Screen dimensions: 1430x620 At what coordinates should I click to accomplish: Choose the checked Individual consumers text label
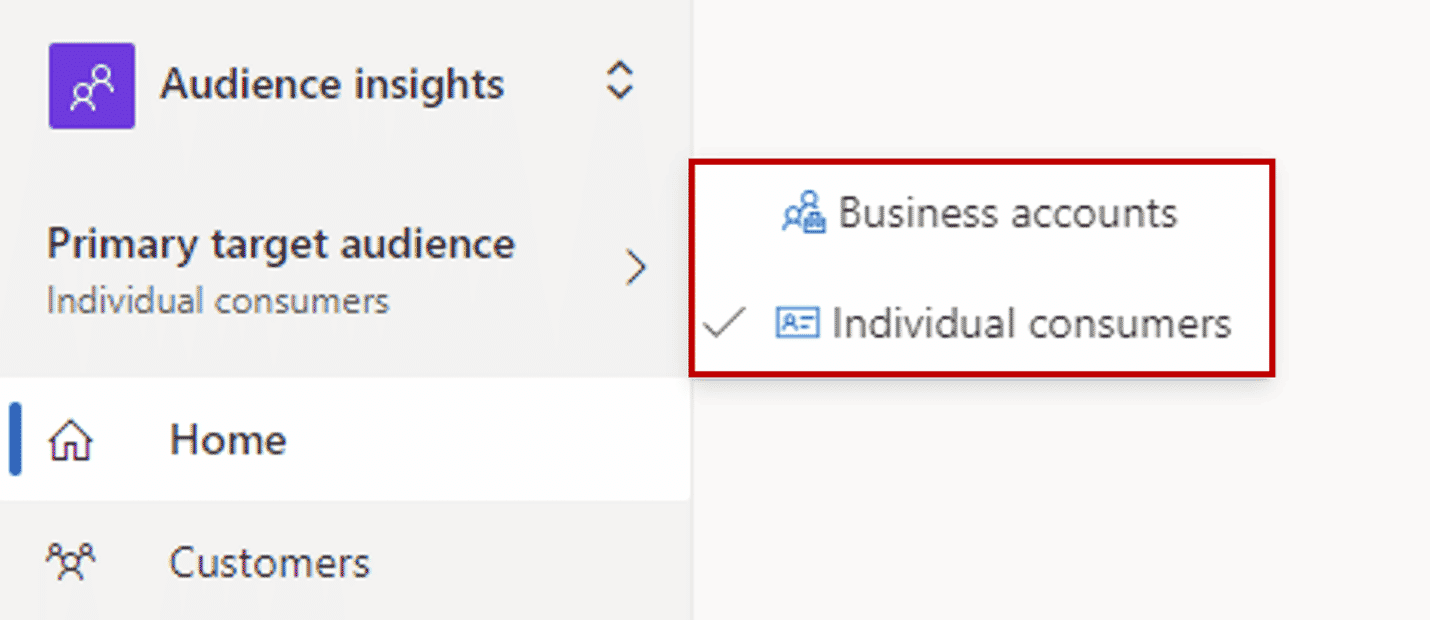(1032, 324)
